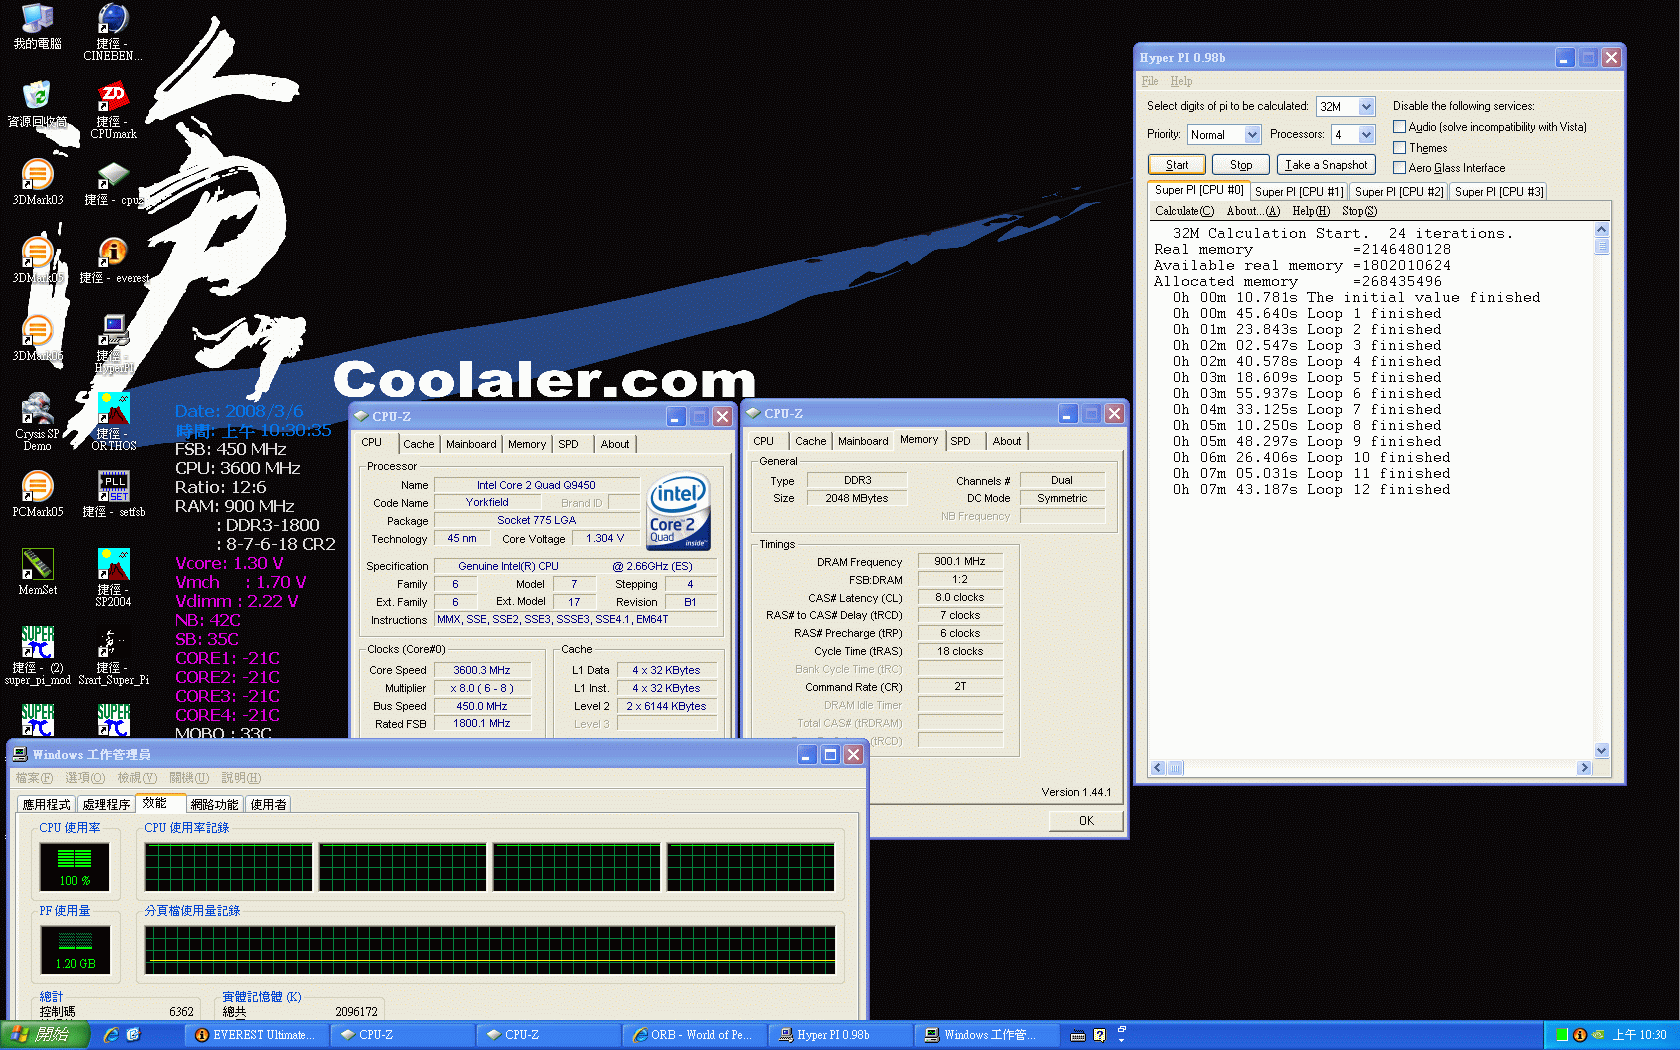Open Task Manager View menu
Image resolution: width=1680 pixels, height=1050 pixels.
point(137,778)
